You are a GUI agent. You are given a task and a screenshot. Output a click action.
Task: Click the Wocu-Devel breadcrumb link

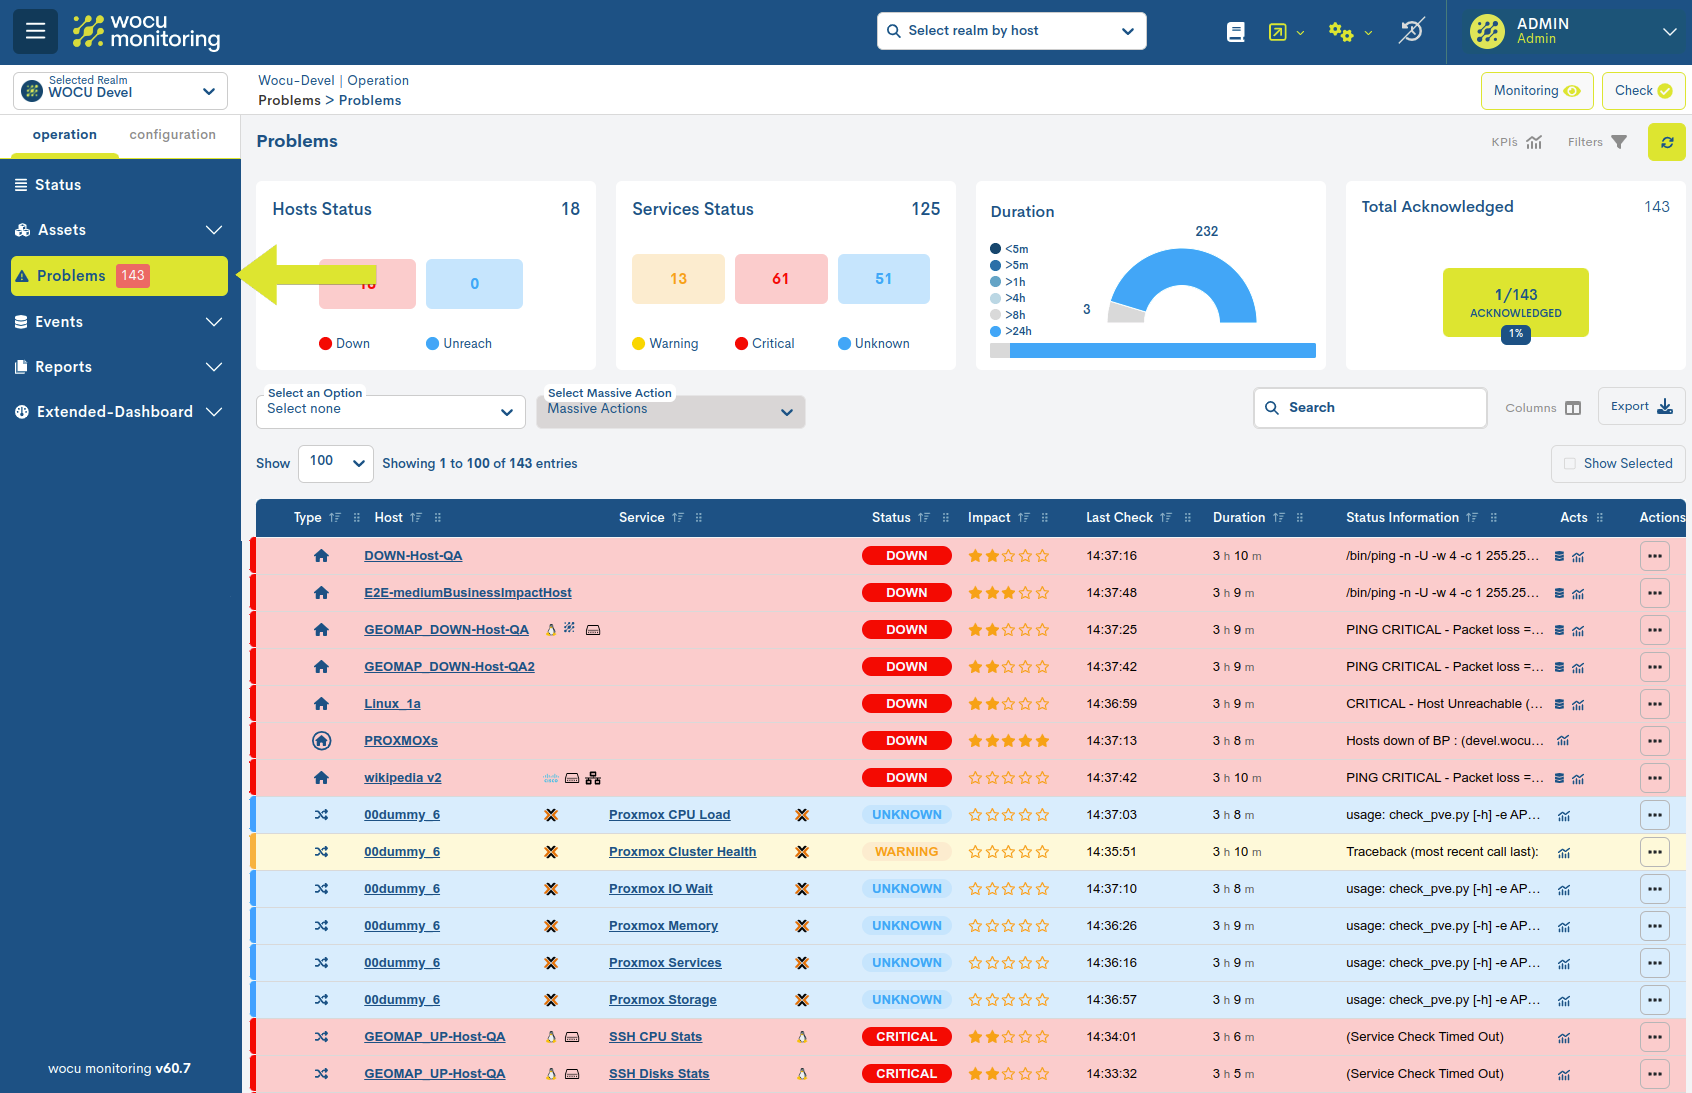pos(296,81)
